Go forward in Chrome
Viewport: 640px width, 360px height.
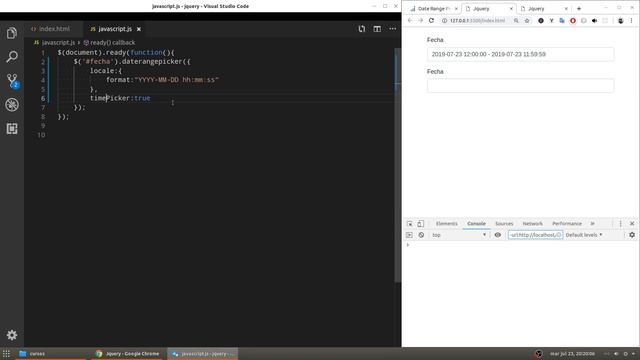(x=420, y=20)
